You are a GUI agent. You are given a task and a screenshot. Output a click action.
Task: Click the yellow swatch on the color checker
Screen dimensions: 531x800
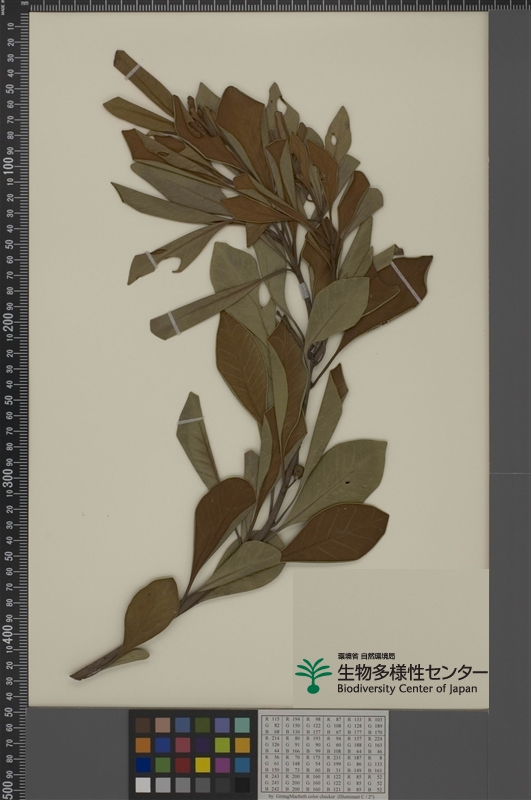point(202,764)
